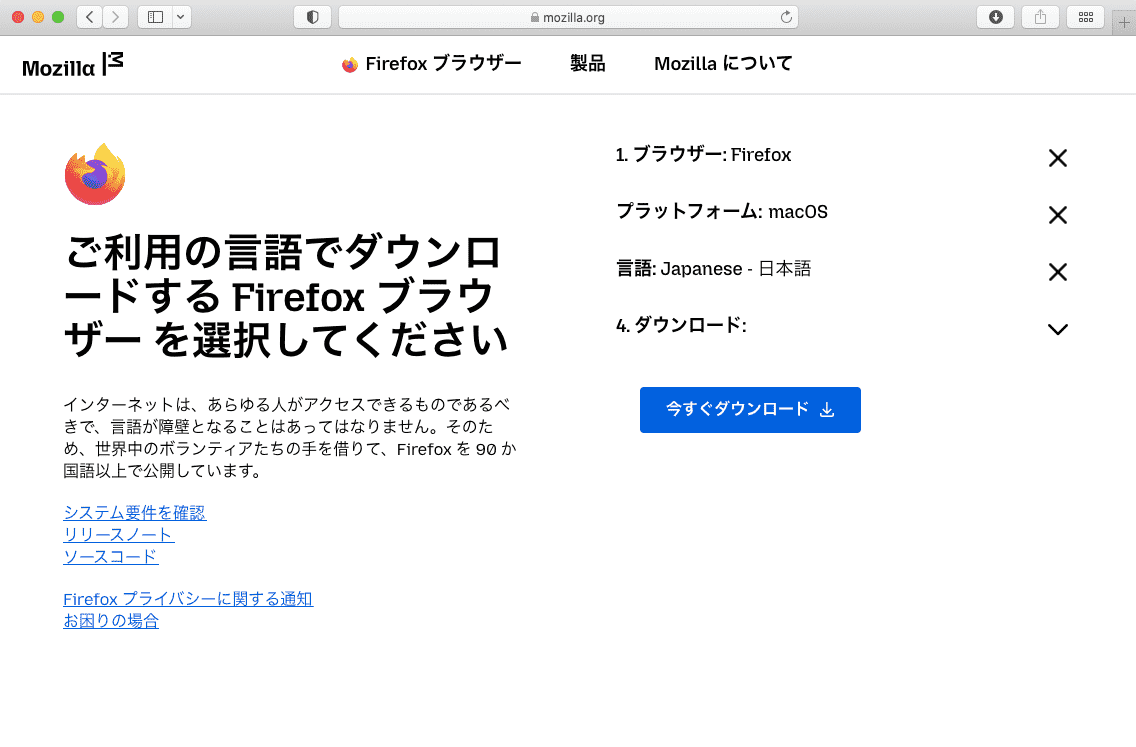Open the Downloads icon in the toolbar
This screenshot has width=1136, height=747.
click(x=995, y=16)
